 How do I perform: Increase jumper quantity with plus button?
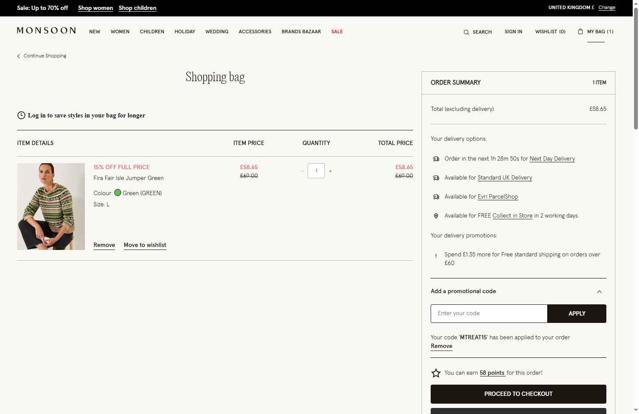click(330, 171)
